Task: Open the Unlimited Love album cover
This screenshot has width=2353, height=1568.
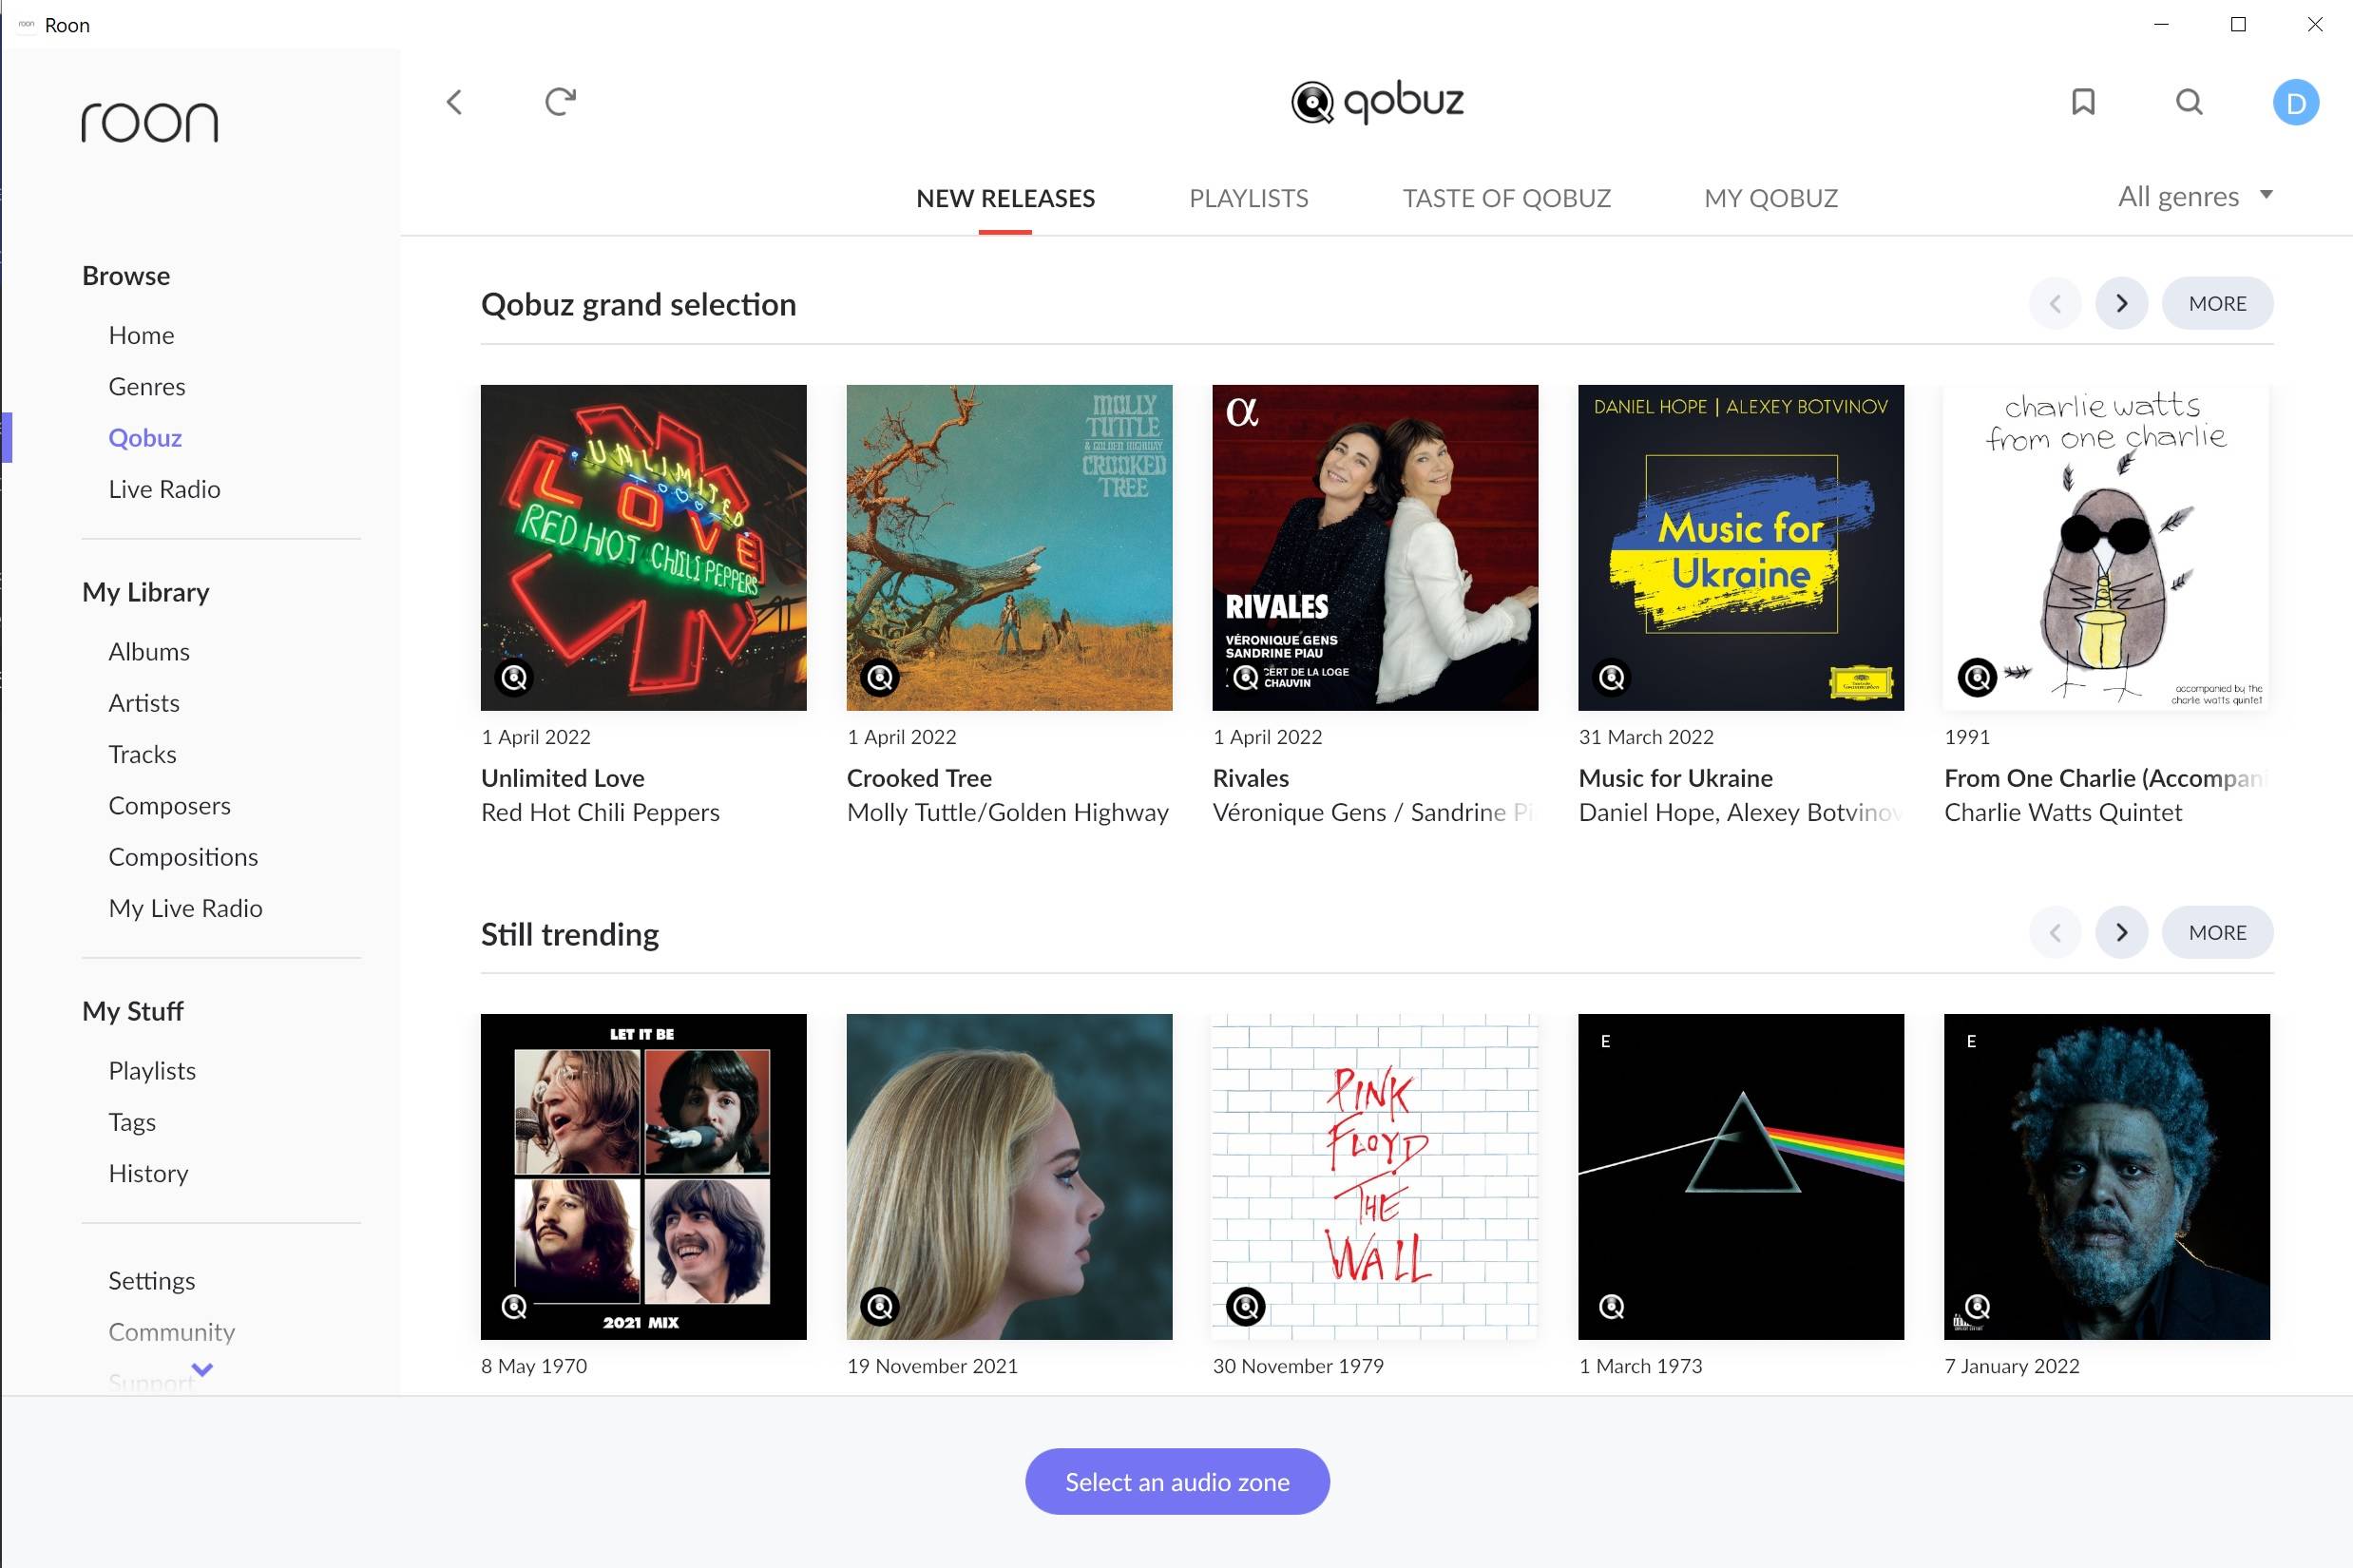Action: pos(643,547)
